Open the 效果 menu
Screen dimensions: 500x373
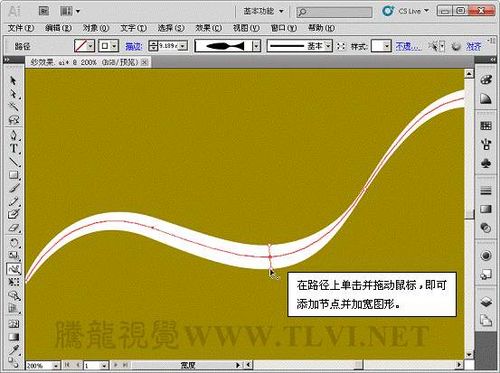pos(209,28)
